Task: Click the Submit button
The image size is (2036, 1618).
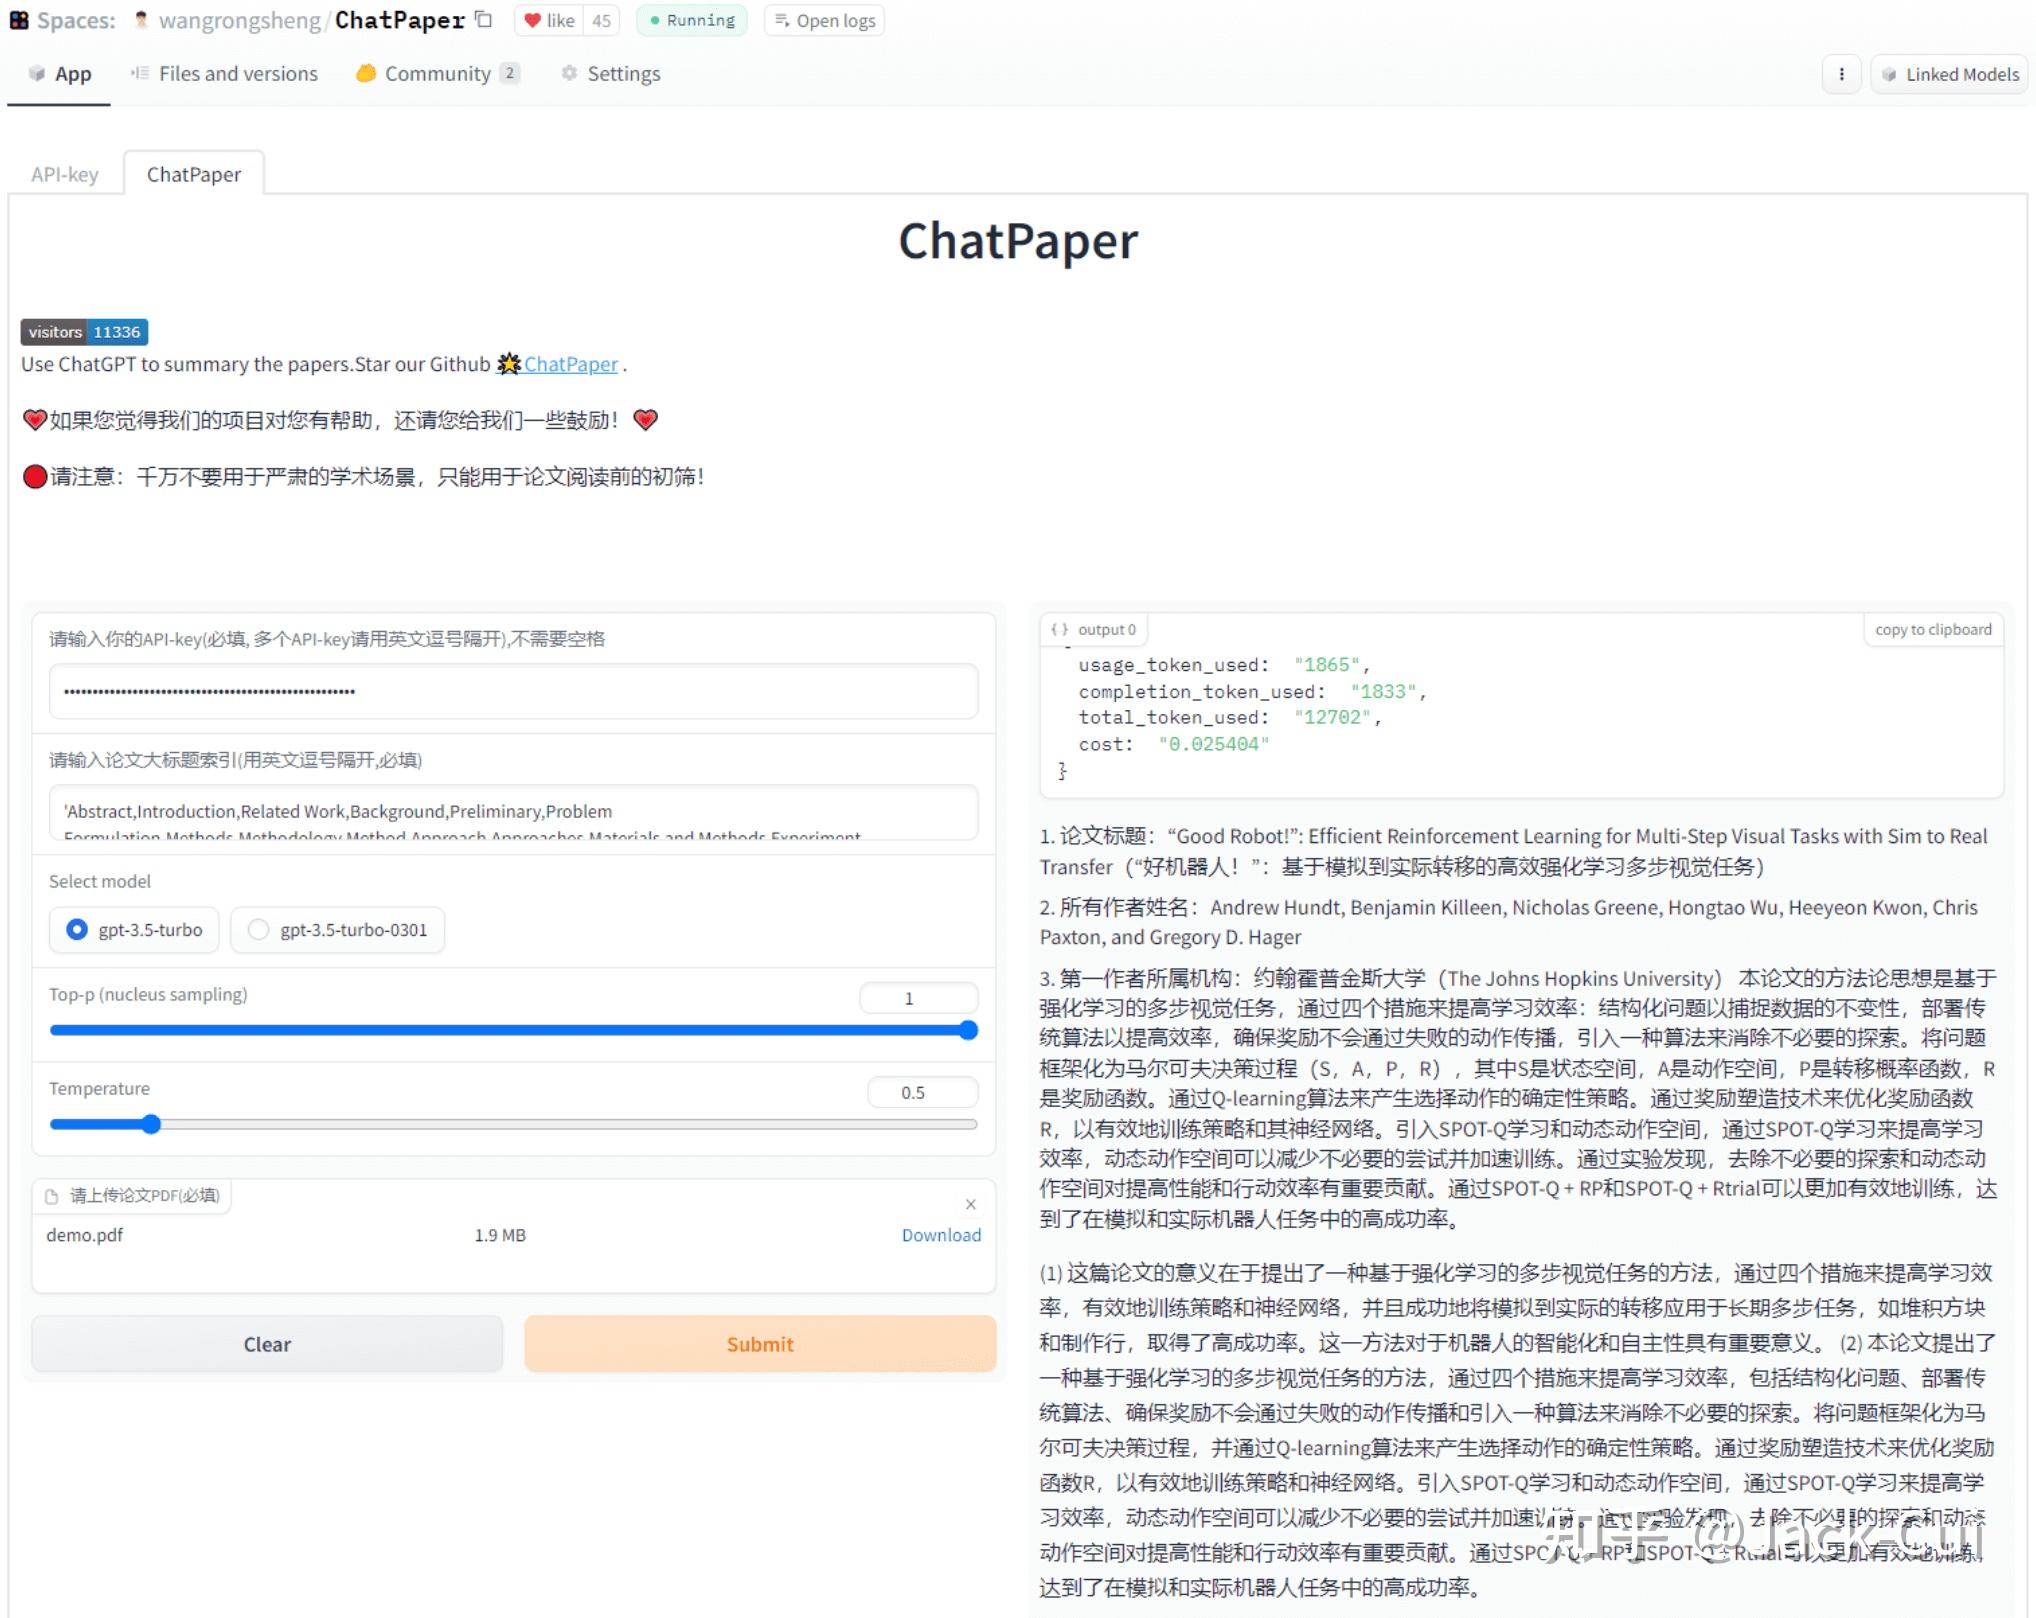Action: pos(760,1344)
